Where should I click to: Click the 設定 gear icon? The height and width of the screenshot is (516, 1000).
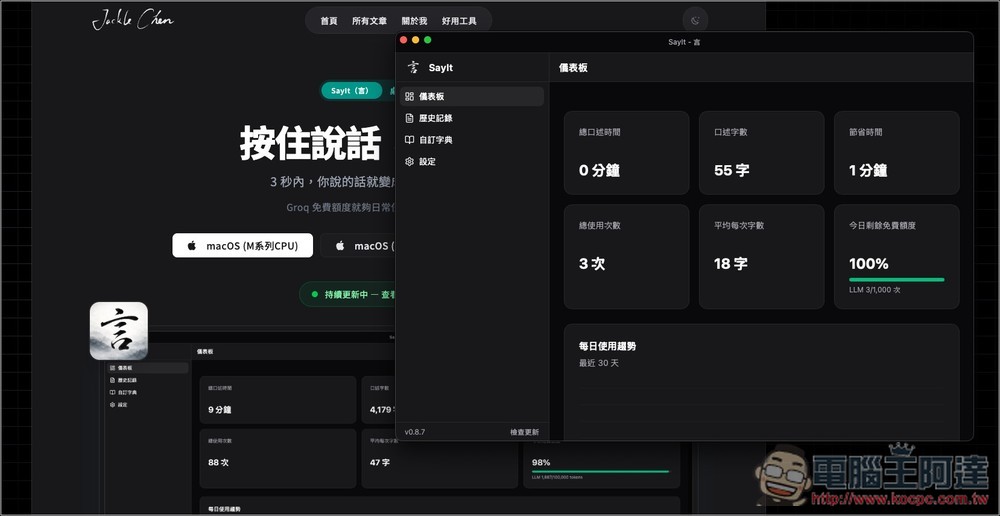pos(409,161)
